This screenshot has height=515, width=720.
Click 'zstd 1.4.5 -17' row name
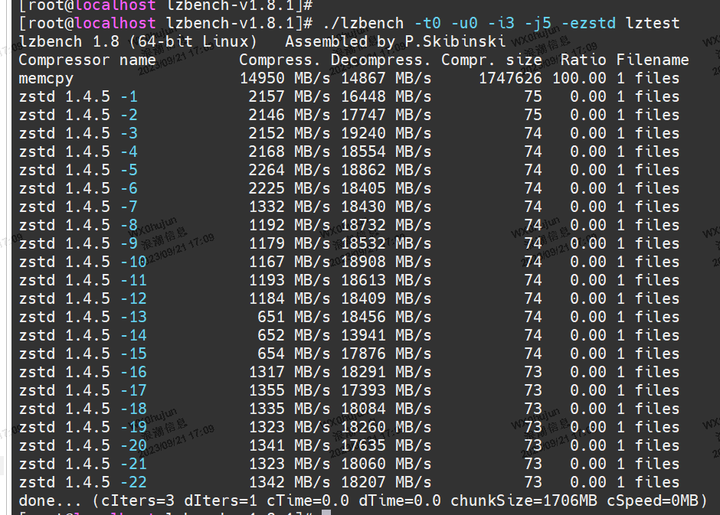point(83,391)
